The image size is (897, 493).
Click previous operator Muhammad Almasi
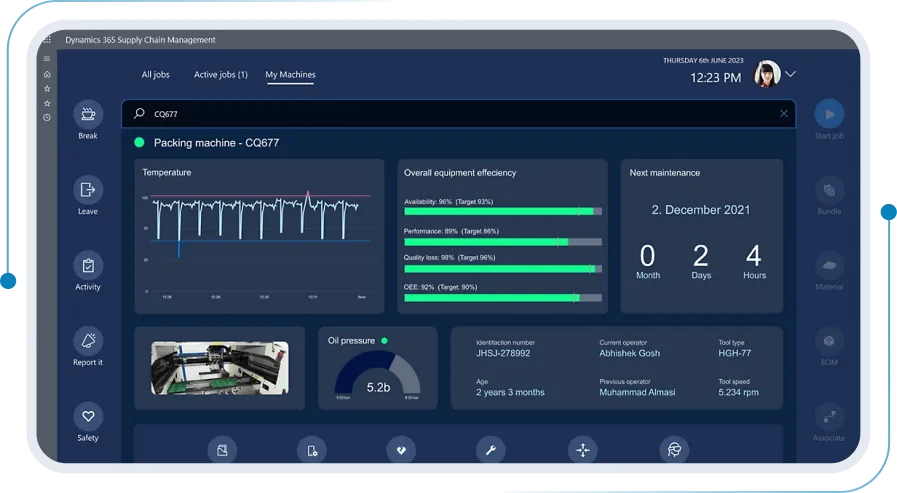coord(637,392)
